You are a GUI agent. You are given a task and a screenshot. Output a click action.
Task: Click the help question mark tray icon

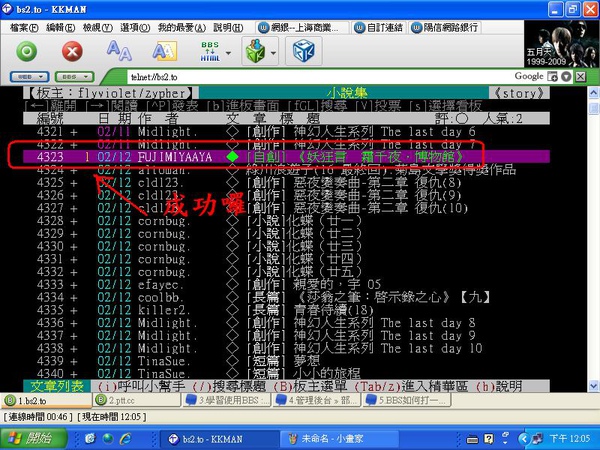(x=489, y=439)
